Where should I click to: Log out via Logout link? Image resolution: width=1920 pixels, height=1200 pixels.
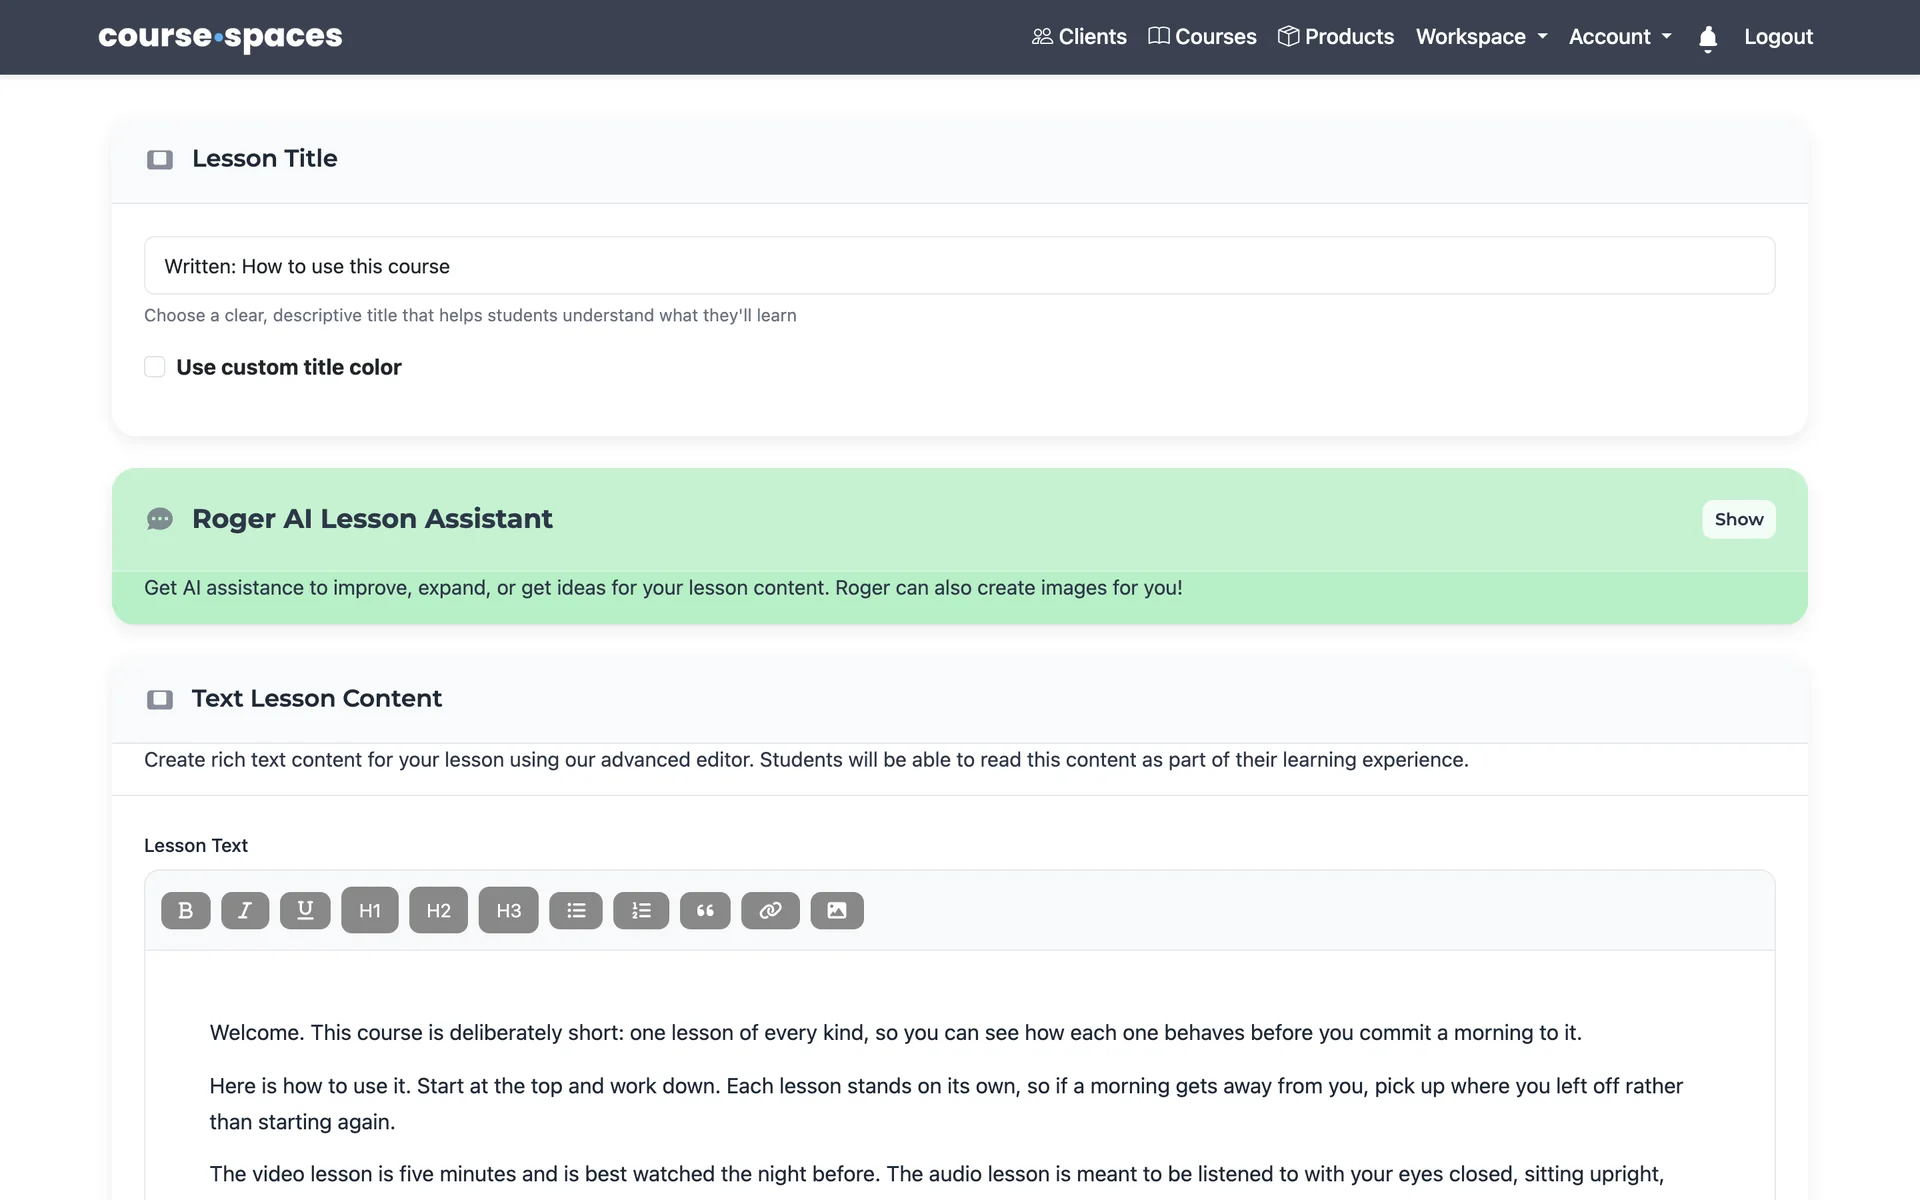tap(1778, 37)
